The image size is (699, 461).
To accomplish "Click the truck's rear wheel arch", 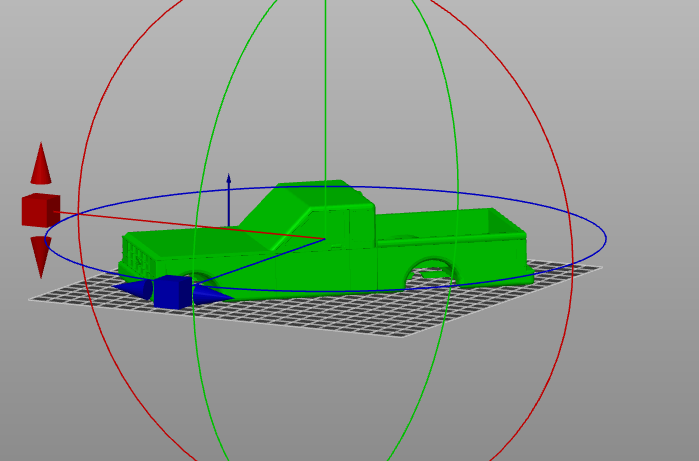I will [x=432, y=264].
